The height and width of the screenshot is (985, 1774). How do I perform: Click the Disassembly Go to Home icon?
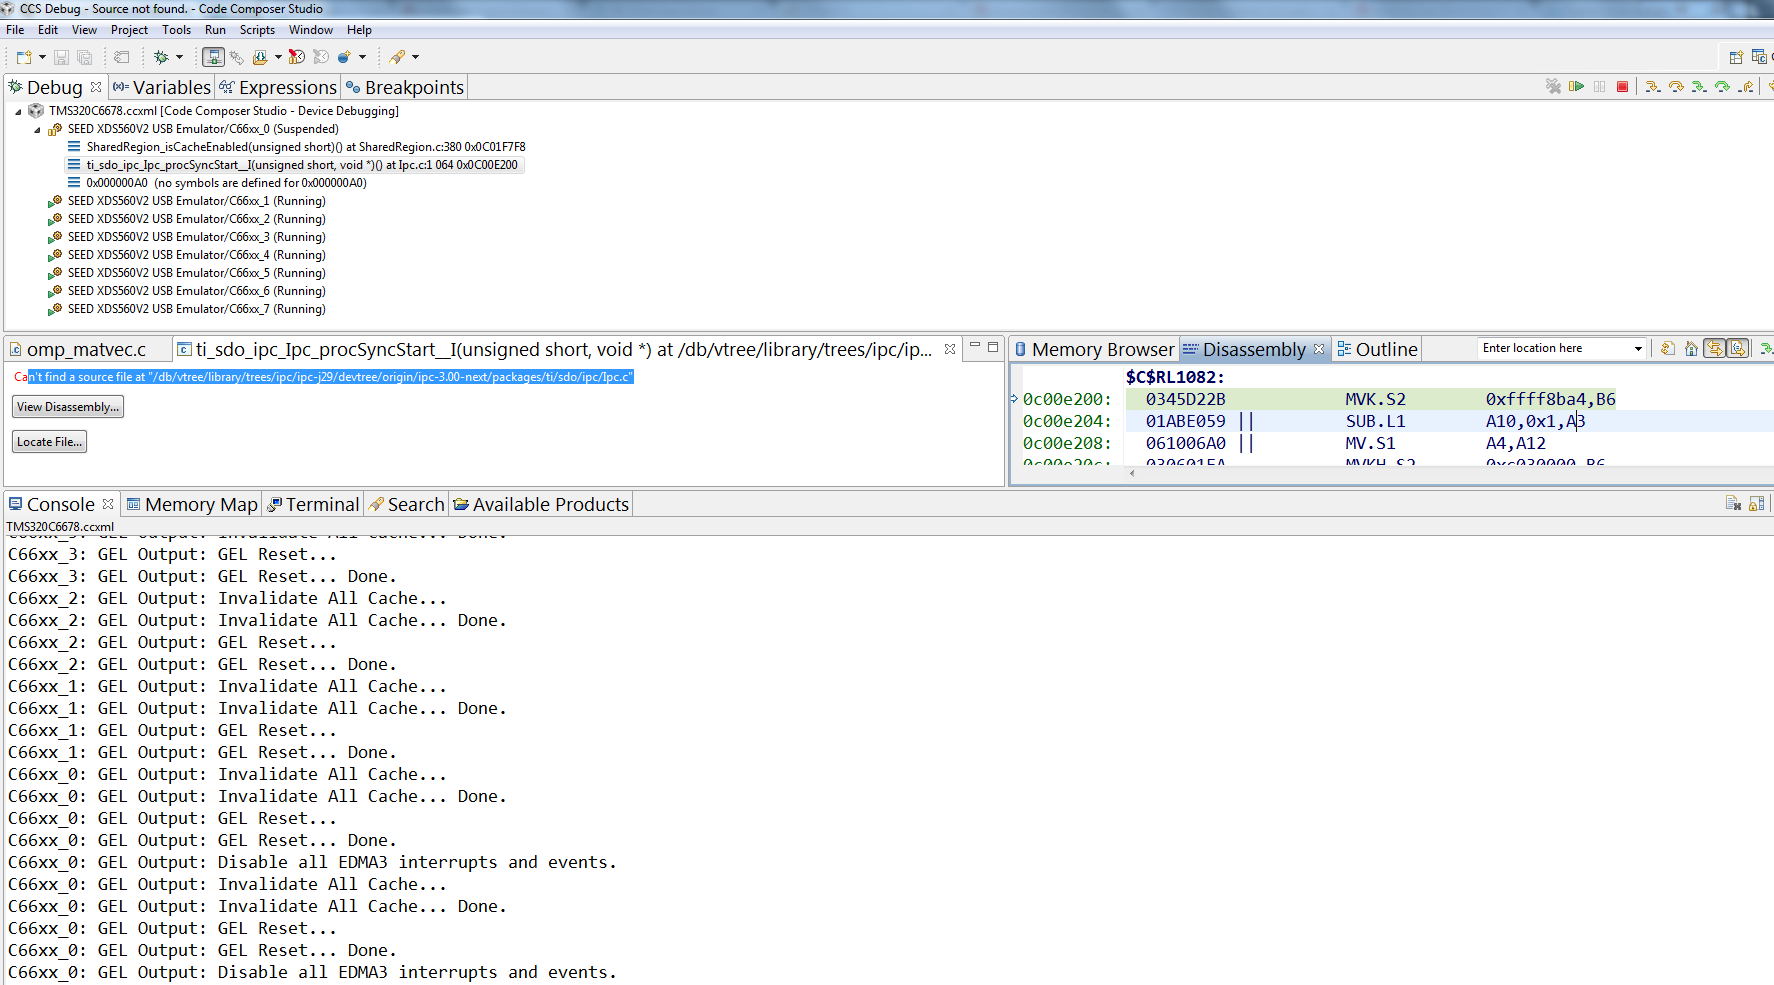click(1691, 348)
